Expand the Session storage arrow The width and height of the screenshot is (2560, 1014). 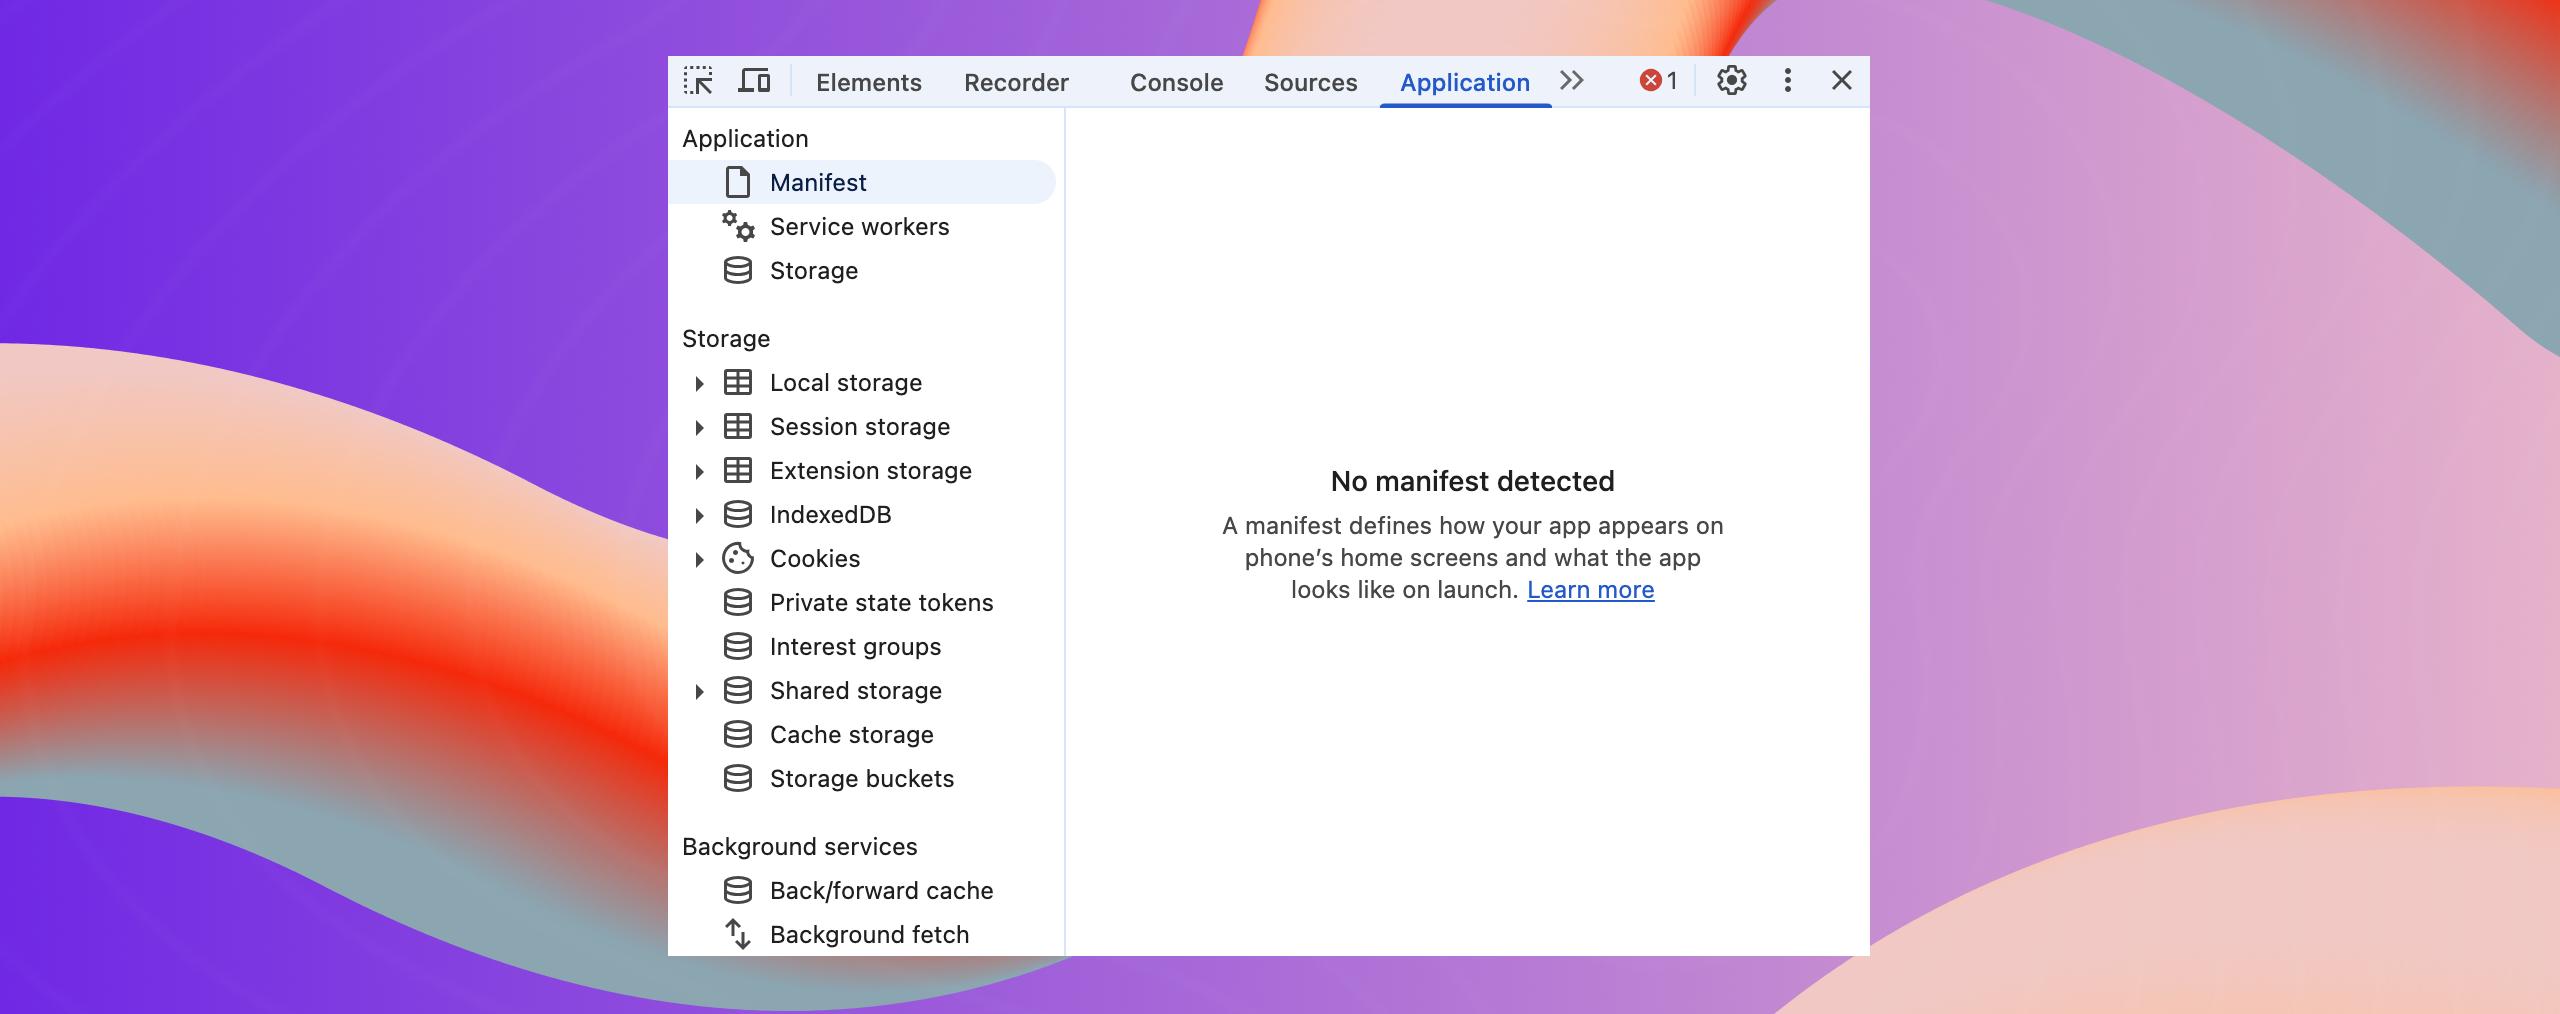700,427
